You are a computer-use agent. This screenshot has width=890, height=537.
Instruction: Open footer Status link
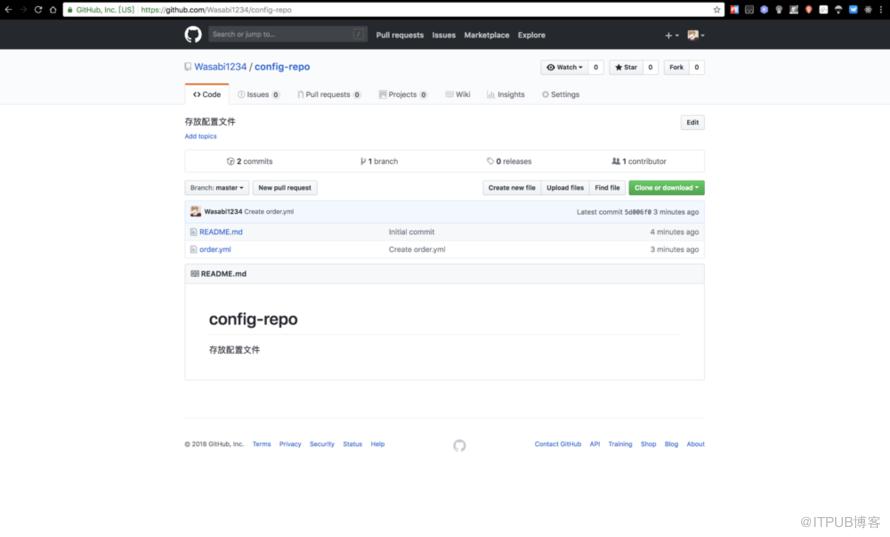pos(352,444)
